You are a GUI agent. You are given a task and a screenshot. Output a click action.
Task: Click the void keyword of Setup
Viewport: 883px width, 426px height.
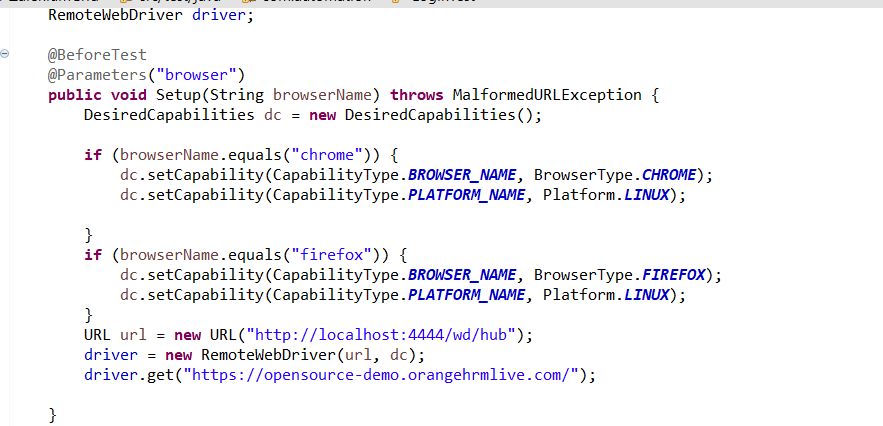128,95
